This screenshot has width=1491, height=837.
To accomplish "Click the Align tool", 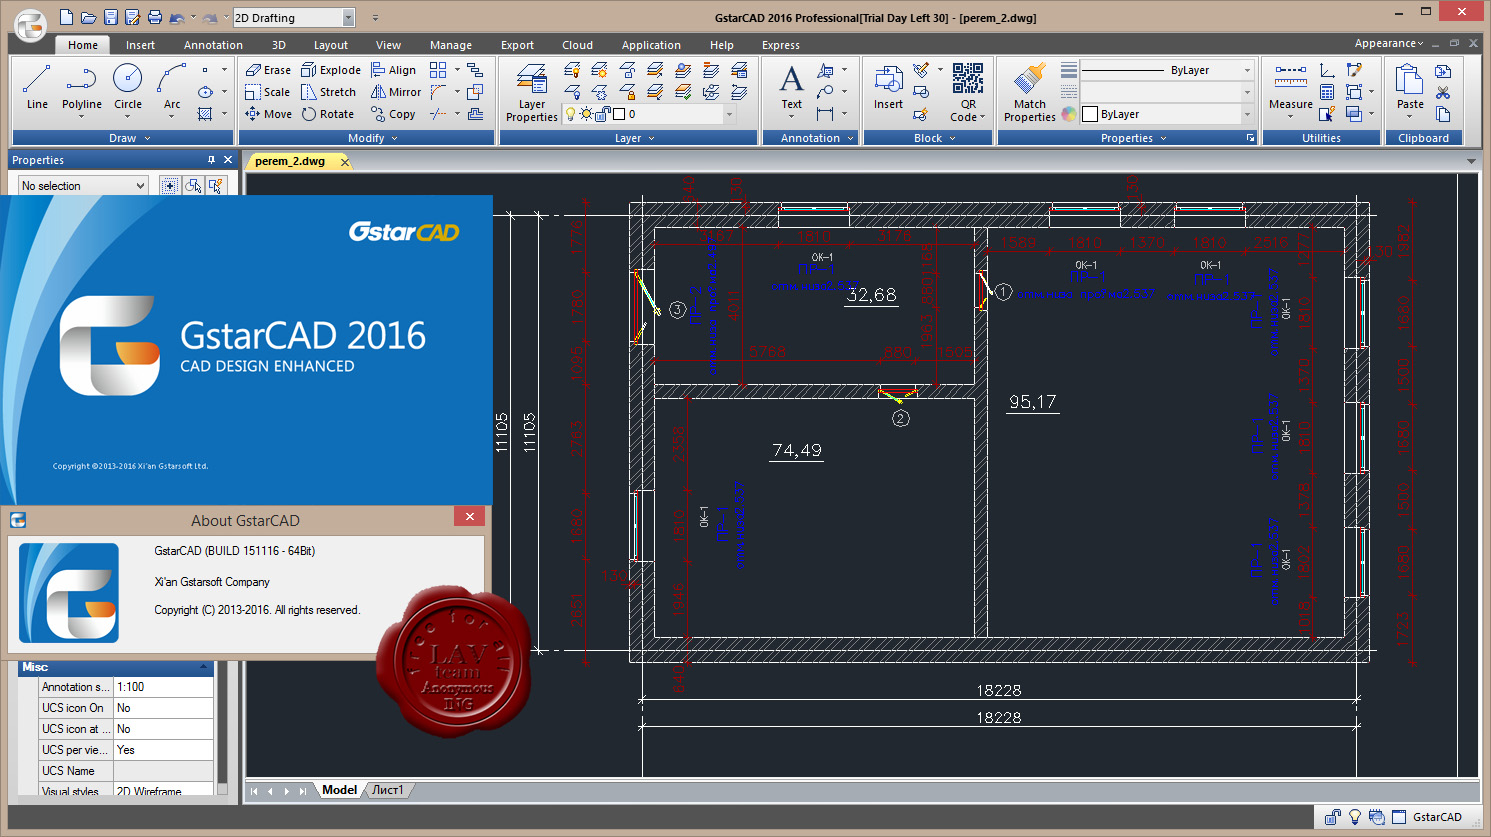I will coord(393,70).
